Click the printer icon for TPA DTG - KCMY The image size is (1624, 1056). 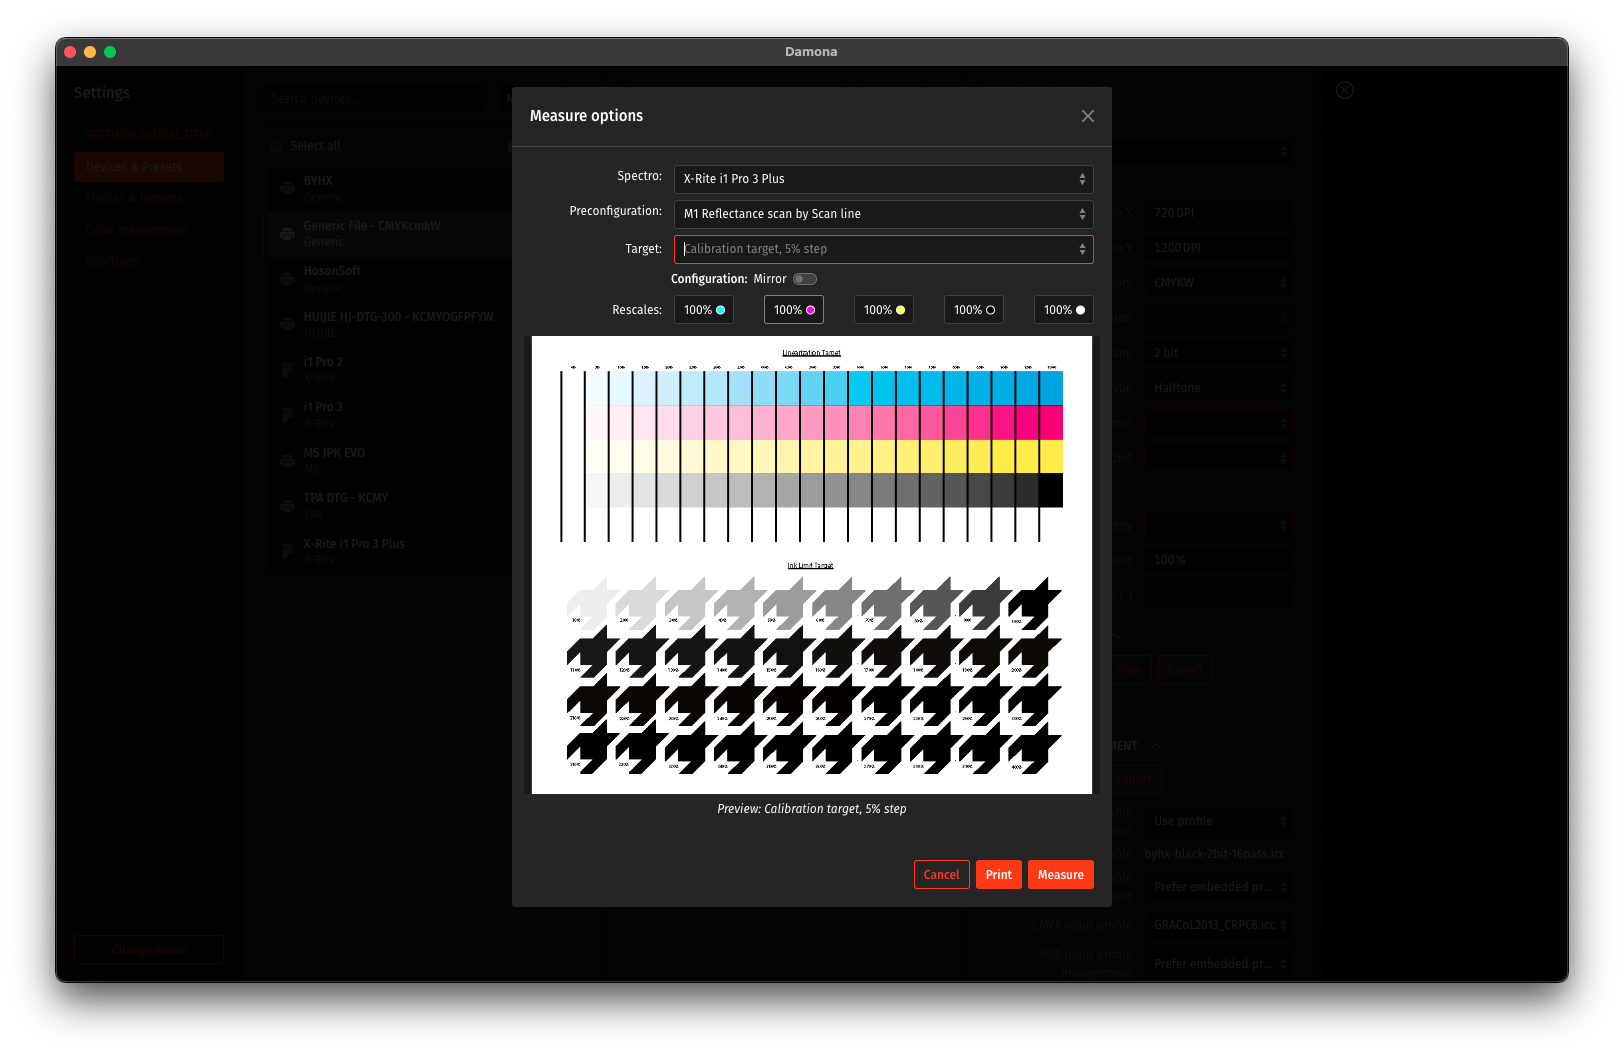[287, 506]
